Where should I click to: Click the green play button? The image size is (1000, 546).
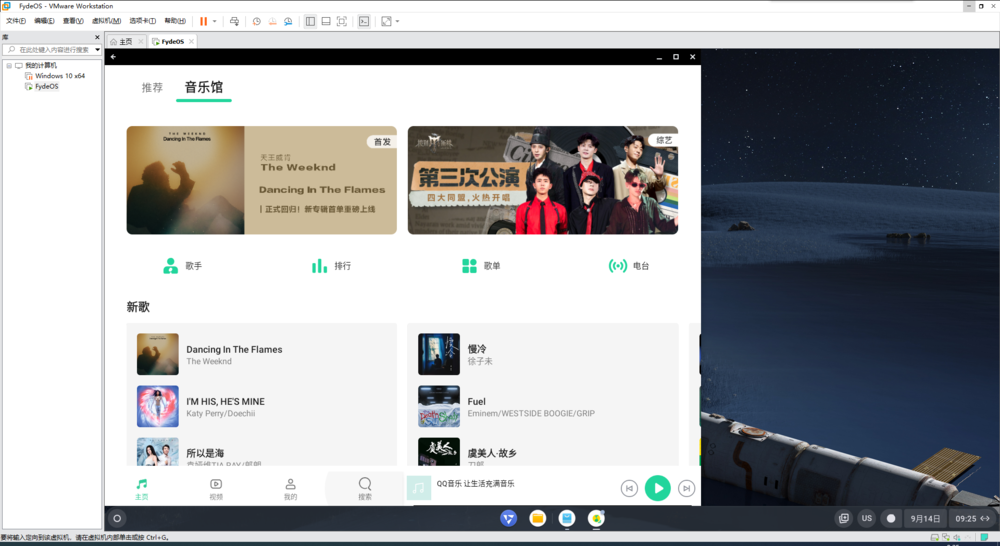click(x=658, y=489)
